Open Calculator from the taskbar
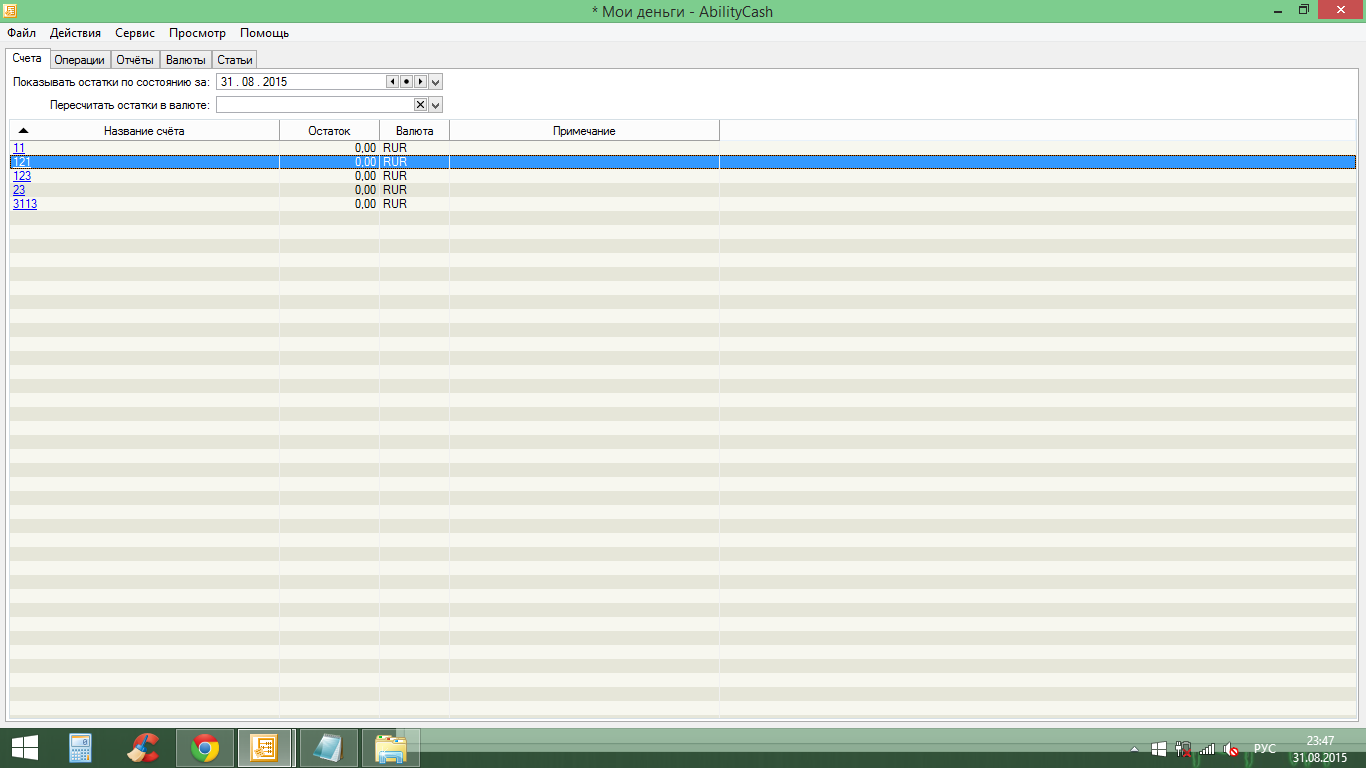 tap(80, 748)
